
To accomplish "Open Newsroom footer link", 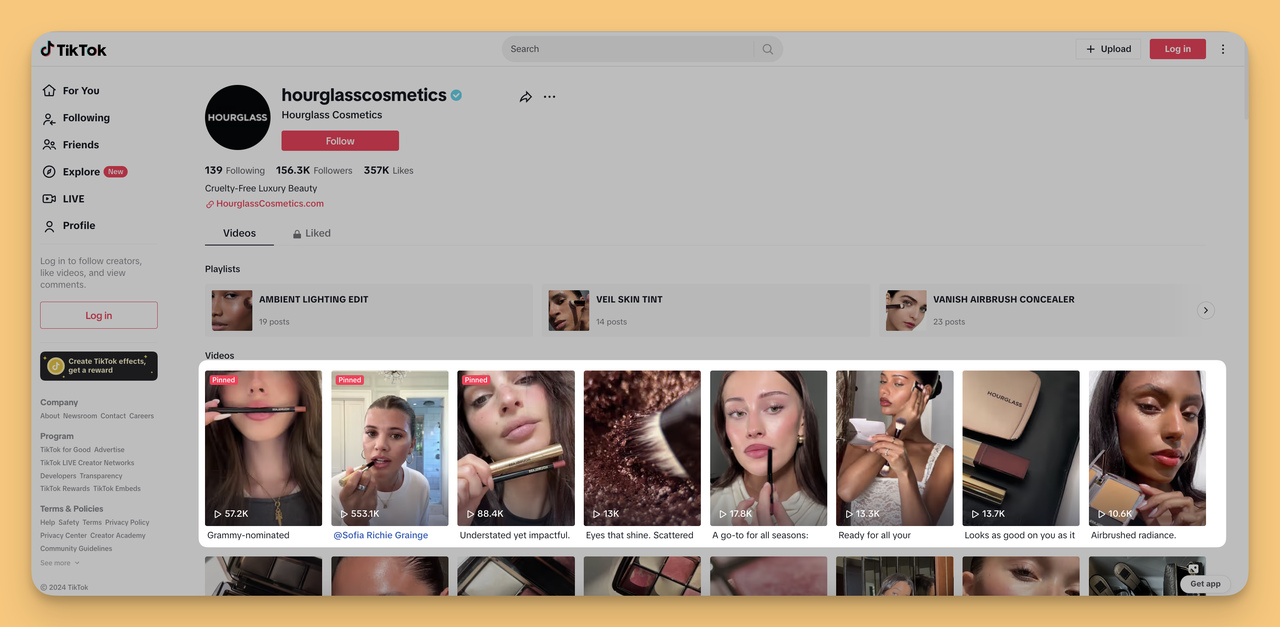I will coord(80,416).
